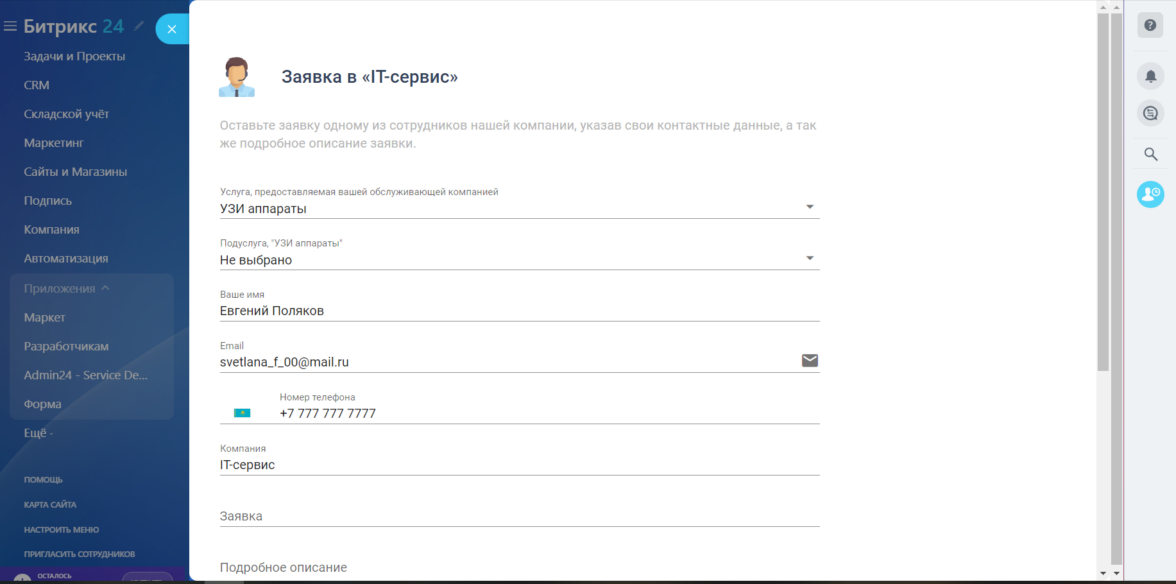Screen dimensions: 1176x584
Task: Click the search magnifier icon
Action: (1150, 154)
